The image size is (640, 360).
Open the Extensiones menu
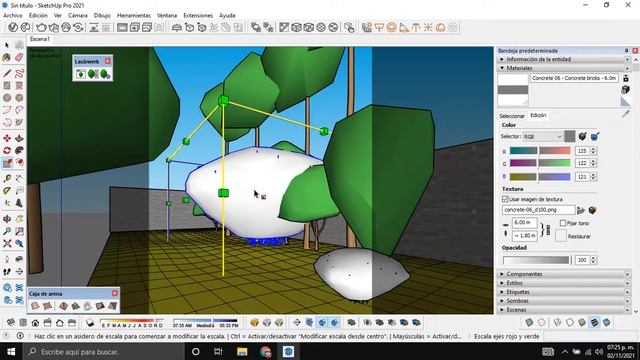tap(198, 16)
